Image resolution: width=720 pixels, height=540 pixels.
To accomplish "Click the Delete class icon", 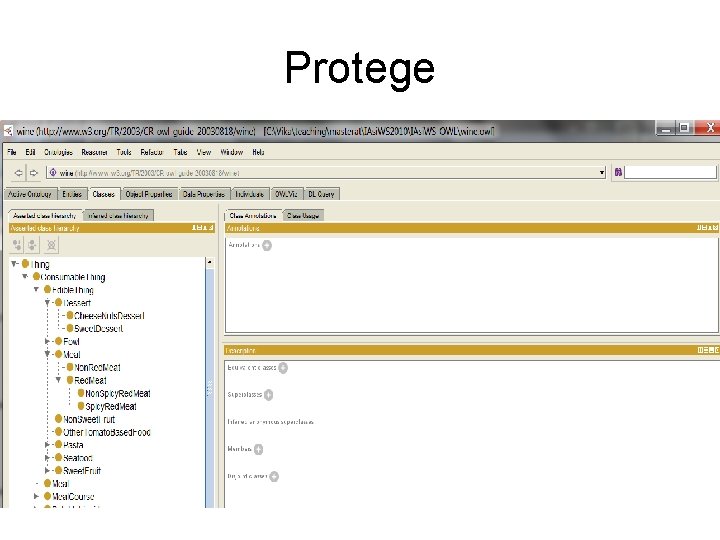I will (x=51, y=245).
